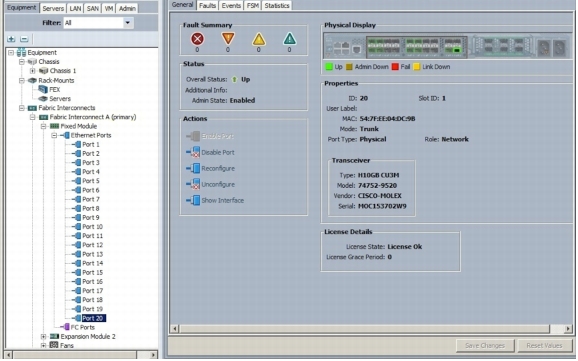This screenshot has height=361, width=578.
Task: Collapse the Equipment root node
Action: pyautogui.click(x=11, y=53)
